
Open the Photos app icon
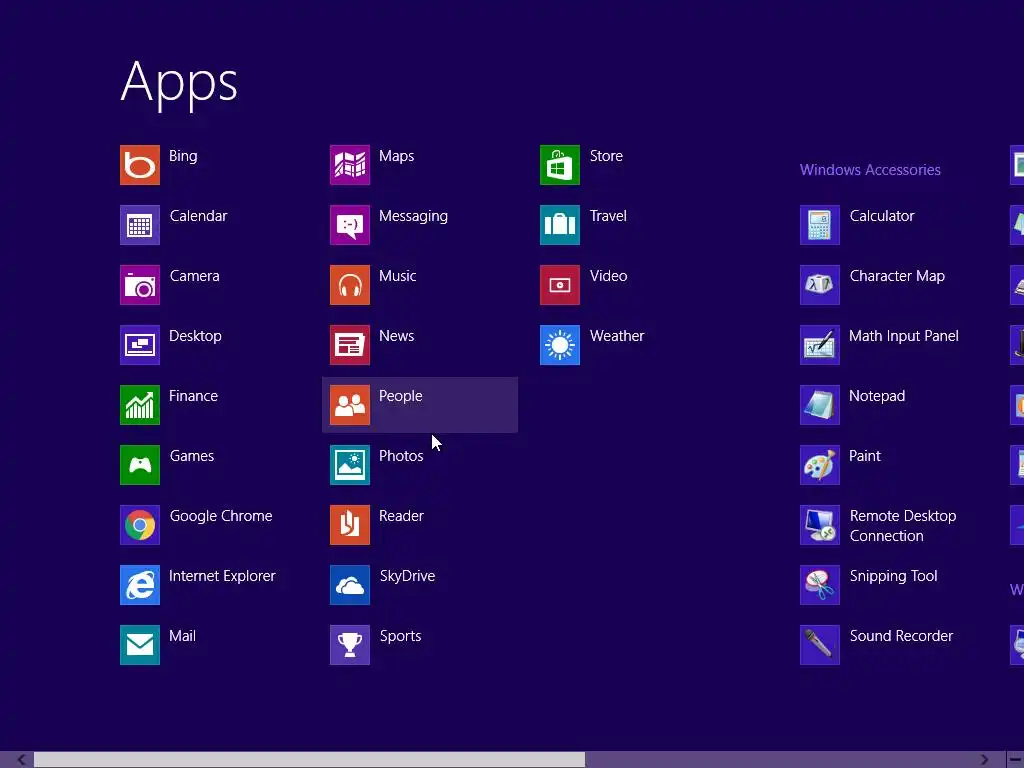coord(350,465)
